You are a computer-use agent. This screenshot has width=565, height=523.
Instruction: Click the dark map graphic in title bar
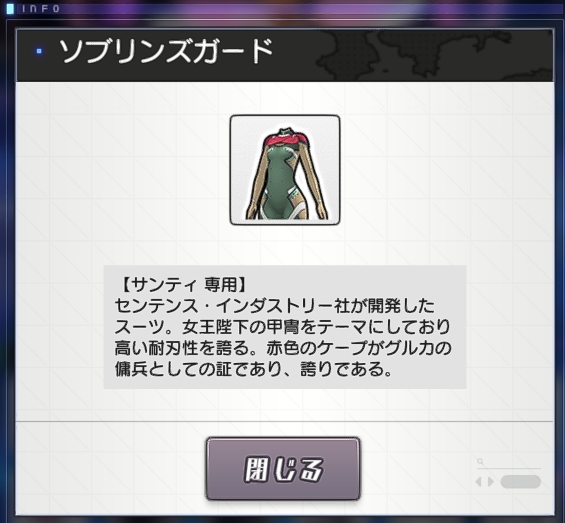click(x=436, y=56)
